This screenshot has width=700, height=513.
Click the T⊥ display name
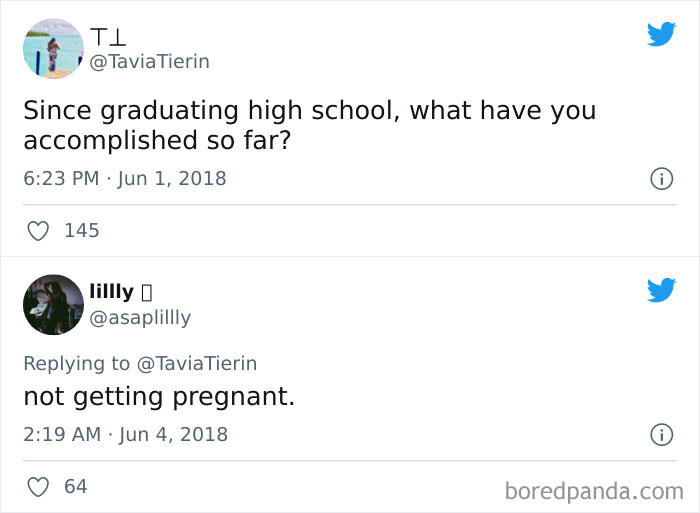coord(107,37)
